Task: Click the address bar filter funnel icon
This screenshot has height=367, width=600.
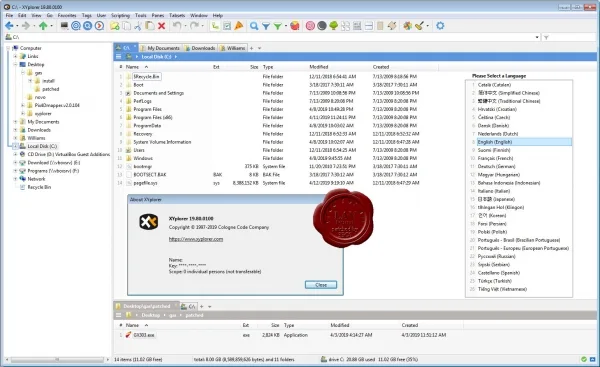Action: coord(546,37)
